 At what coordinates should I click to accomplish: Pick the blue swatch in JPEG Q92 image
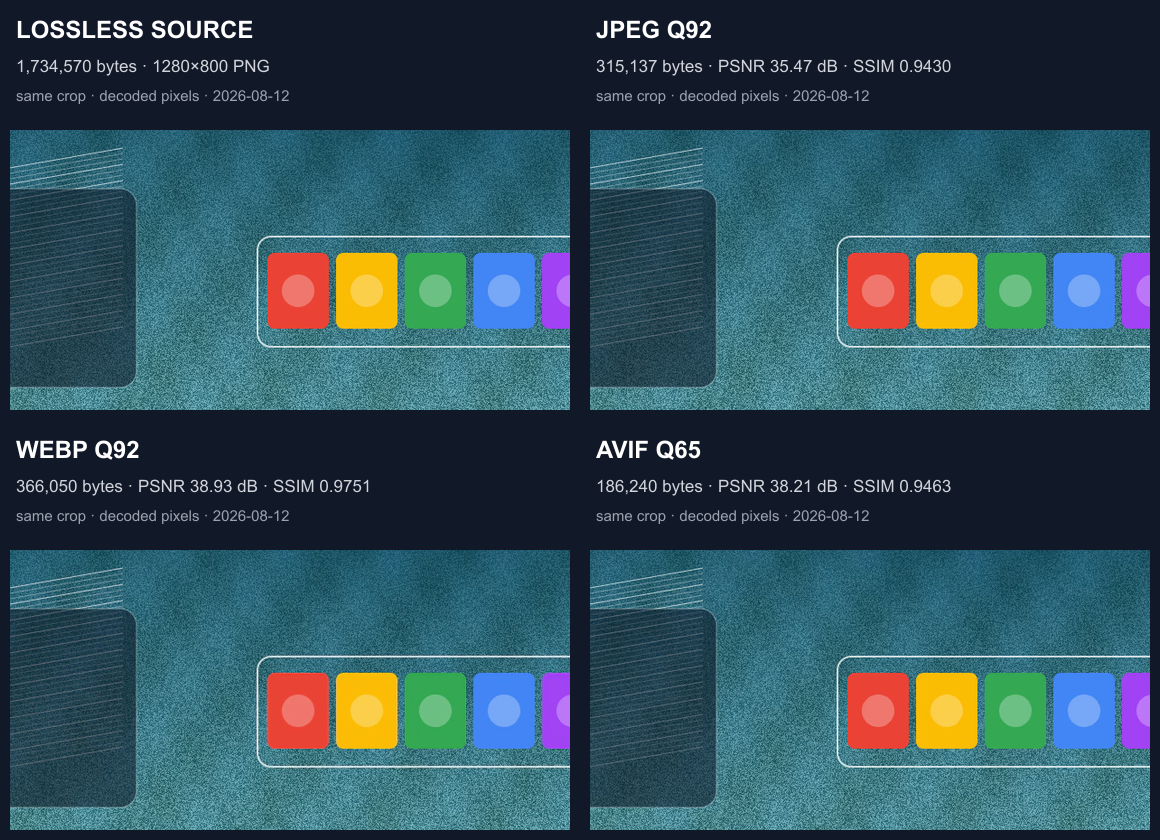1084,291
